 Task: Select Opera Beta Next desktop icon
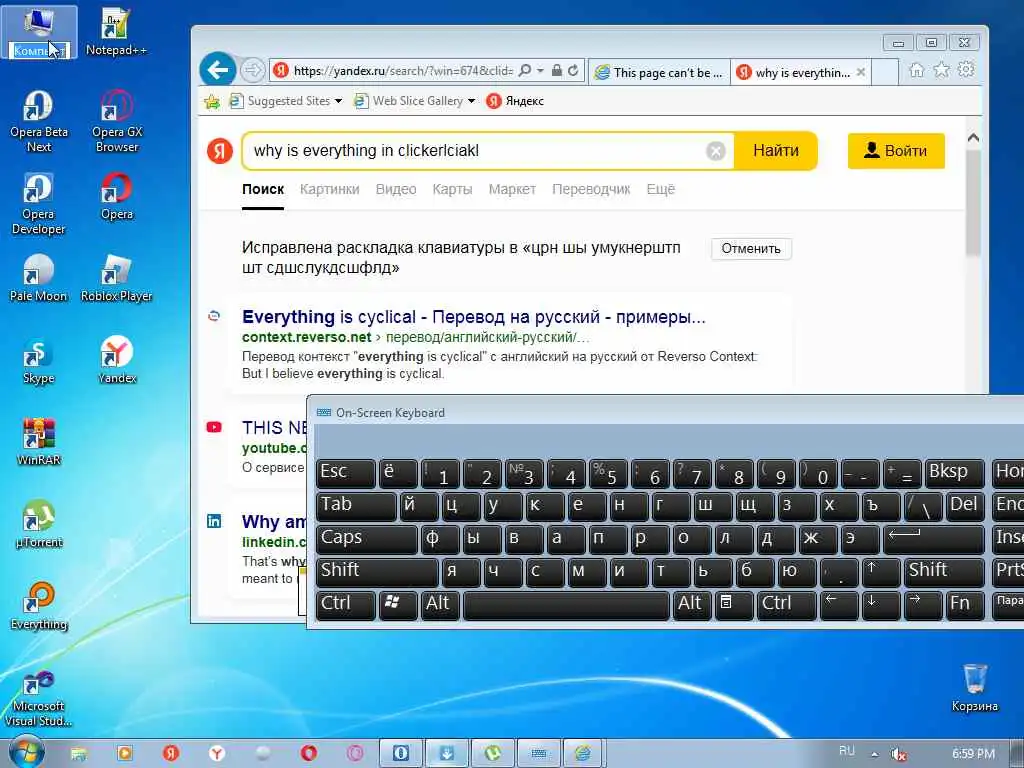[x=39, y=121]
